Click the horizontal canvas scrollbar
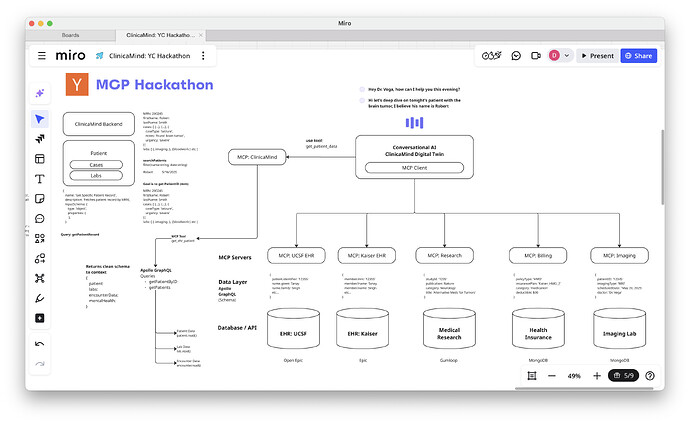 584,389
